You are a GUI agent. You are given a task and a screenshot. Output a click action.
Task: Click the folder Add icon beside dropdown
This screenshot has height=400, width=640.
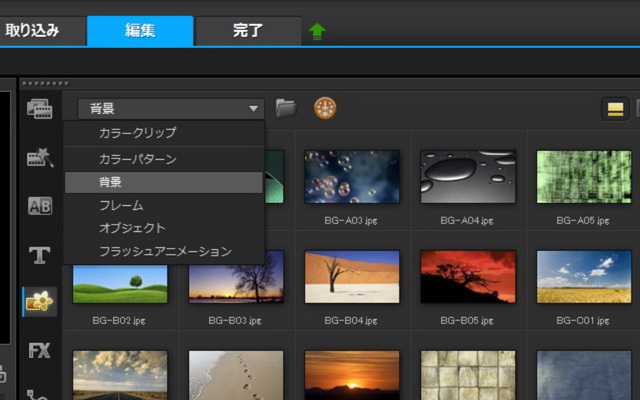286,108
